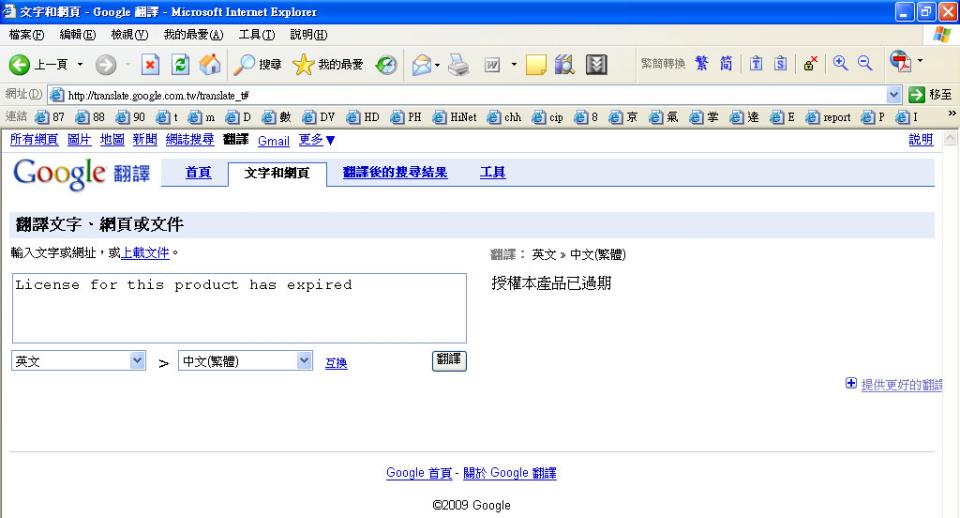960x518 pixels.
Task: Open Favorites (我的最愛) star button
Action: coord(328,64)
